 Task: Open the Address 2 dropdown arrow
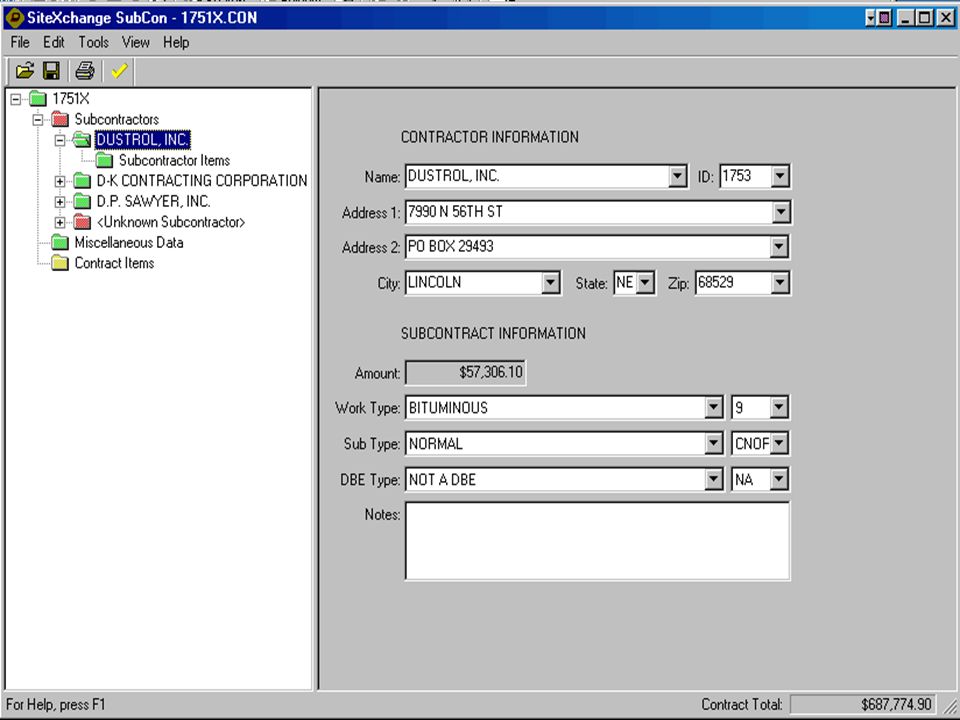[x=779, y=247]
